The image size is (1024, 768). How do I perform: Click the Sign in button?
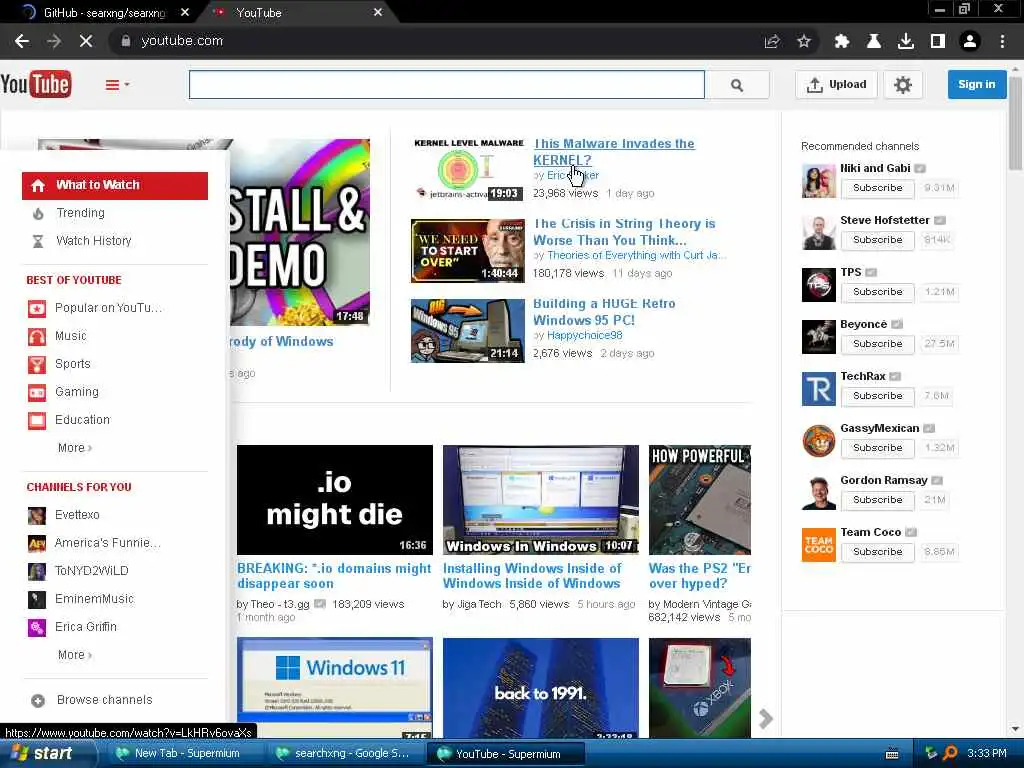(976, 84)
